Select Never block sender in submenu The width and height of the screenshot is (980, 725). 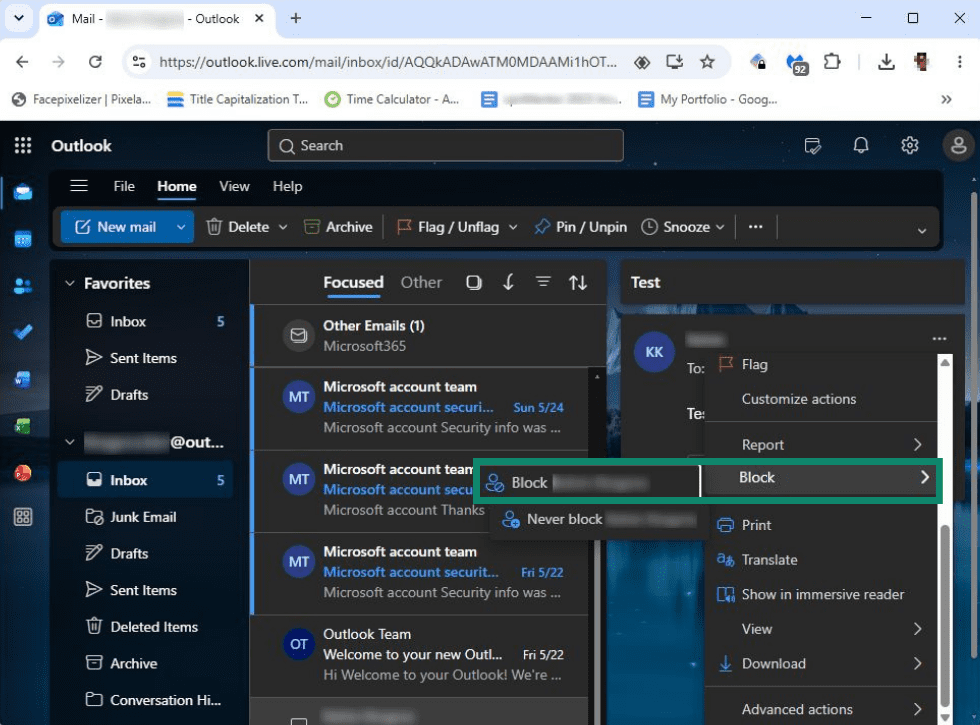[599, 519]
